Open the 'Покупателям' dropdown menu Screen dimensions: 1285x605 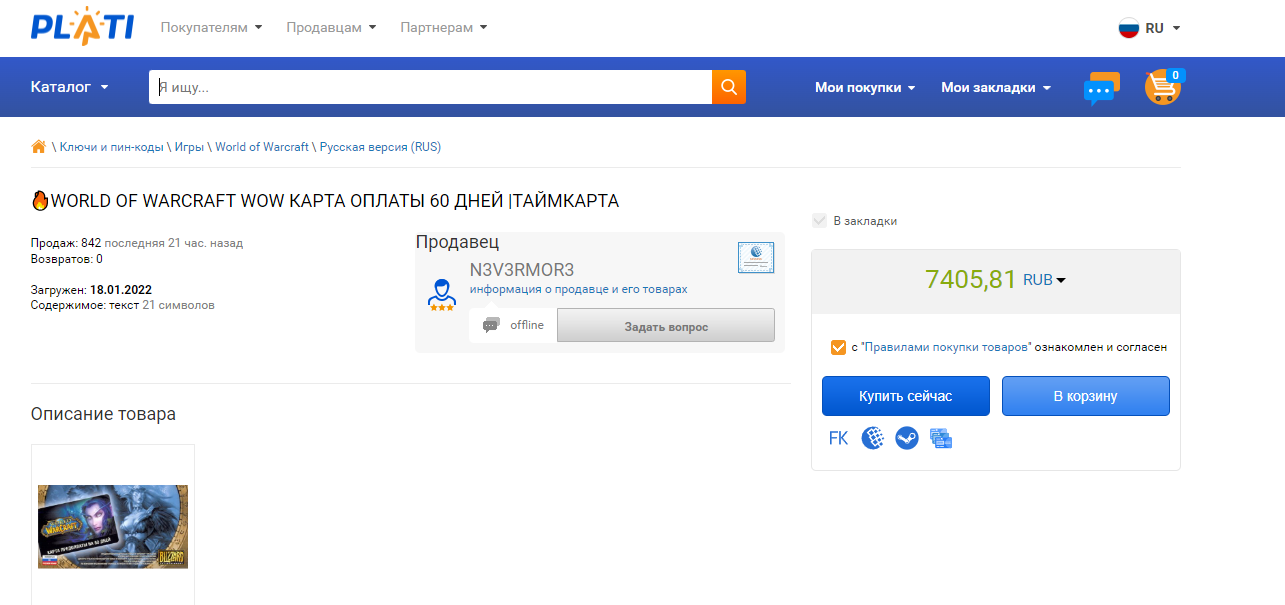[x=211, y=27]
